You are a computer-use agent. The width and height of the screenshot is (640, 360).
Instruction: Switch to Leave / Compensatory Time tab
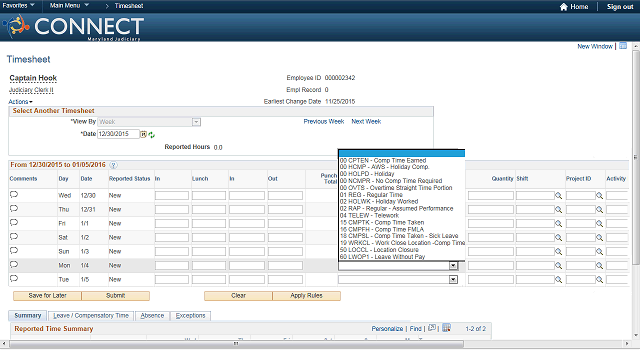point(91,316)
